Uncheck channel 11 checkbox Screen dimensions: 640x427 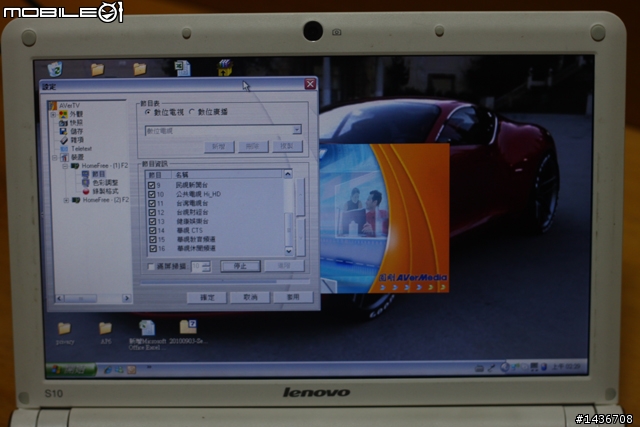pyautogui.click(x=152, y=203)
